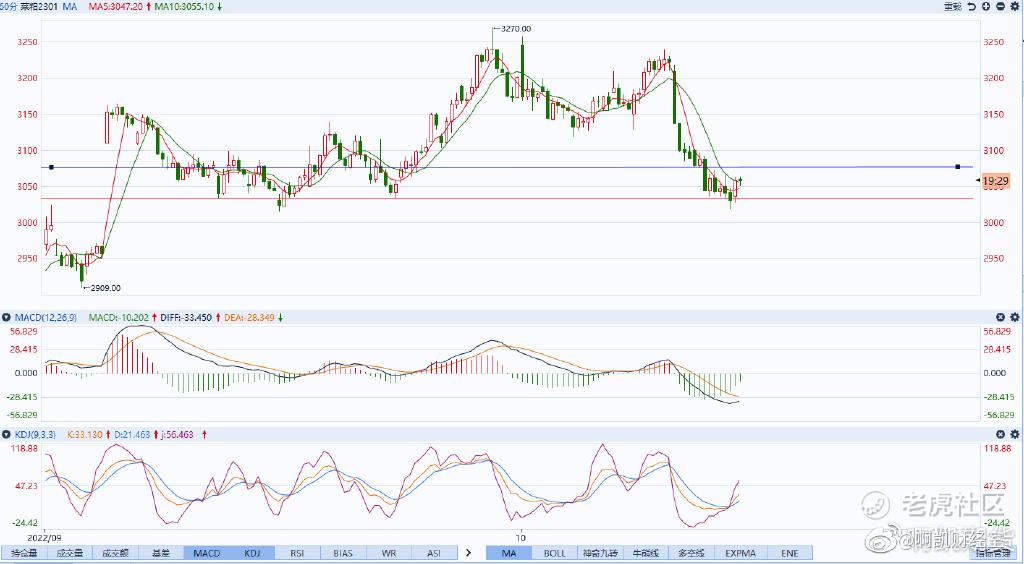Screen dimensions: 1024x564
Task: Select the 牛熊线 overlay tab
Action: [647, 553]
